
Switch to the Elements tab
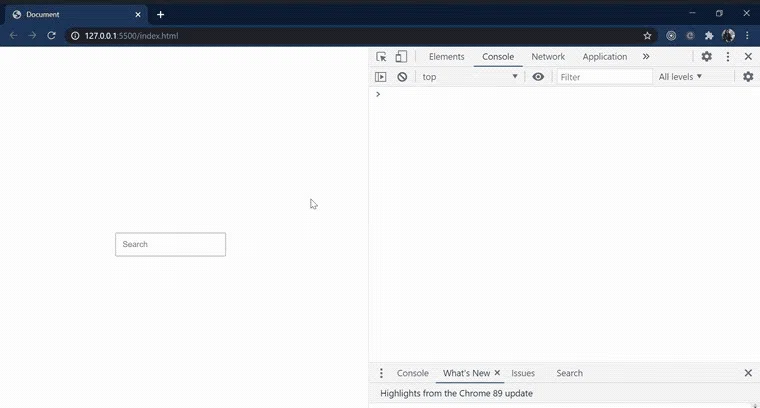(x=446, y=57)
